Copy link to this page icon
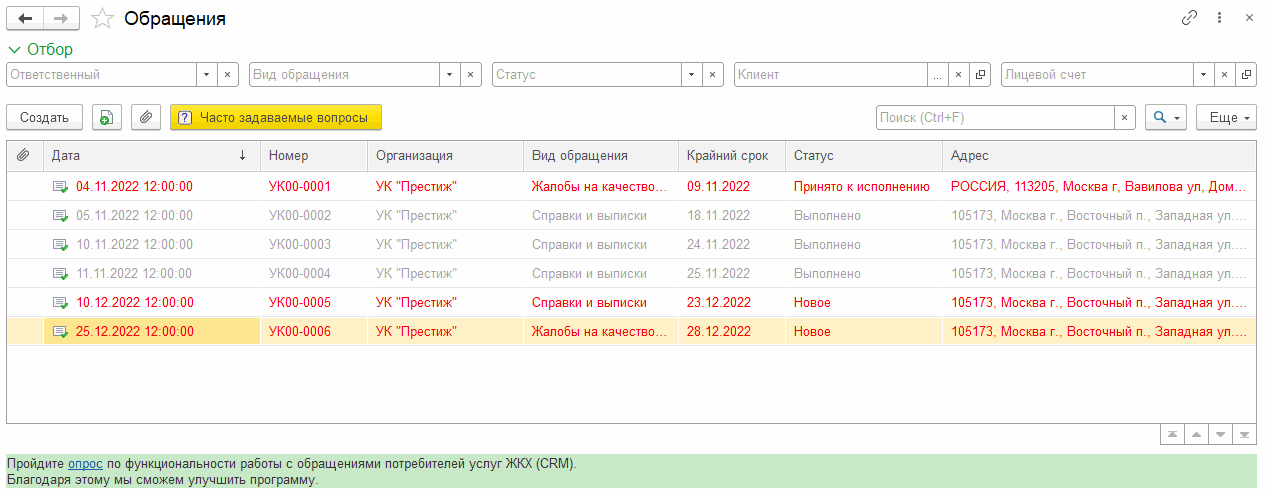The width and height of the screenshot is (1272, 496). [1190, 18]
